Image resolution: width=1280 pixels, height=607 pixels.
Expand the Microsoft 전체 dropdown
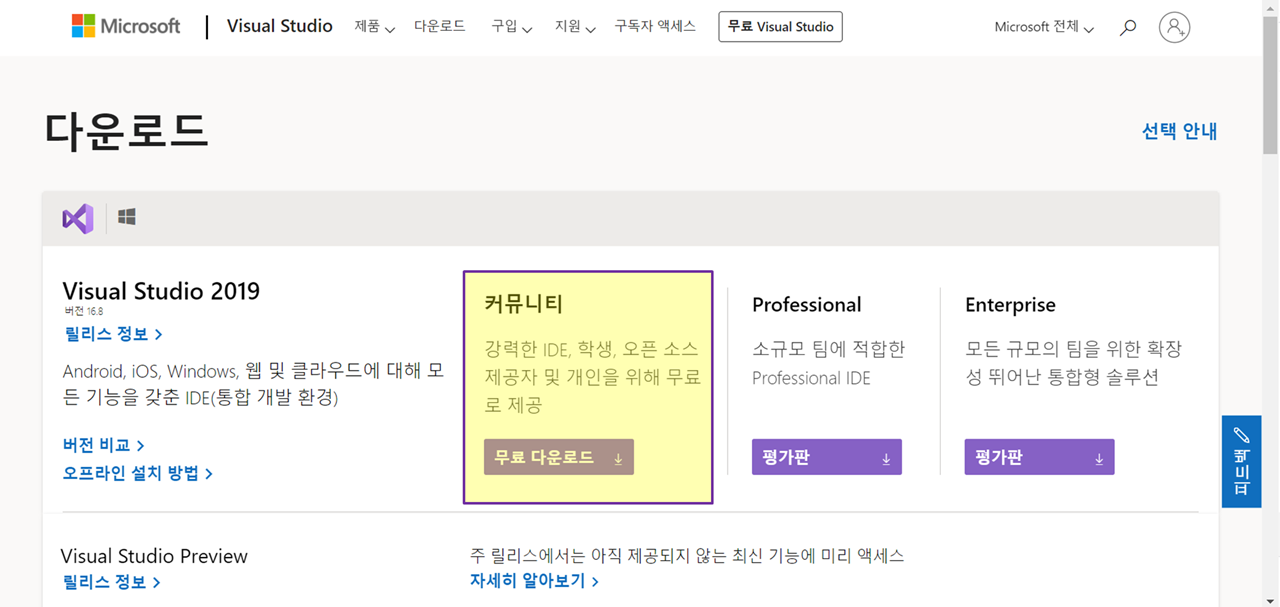coord(1044,28)
